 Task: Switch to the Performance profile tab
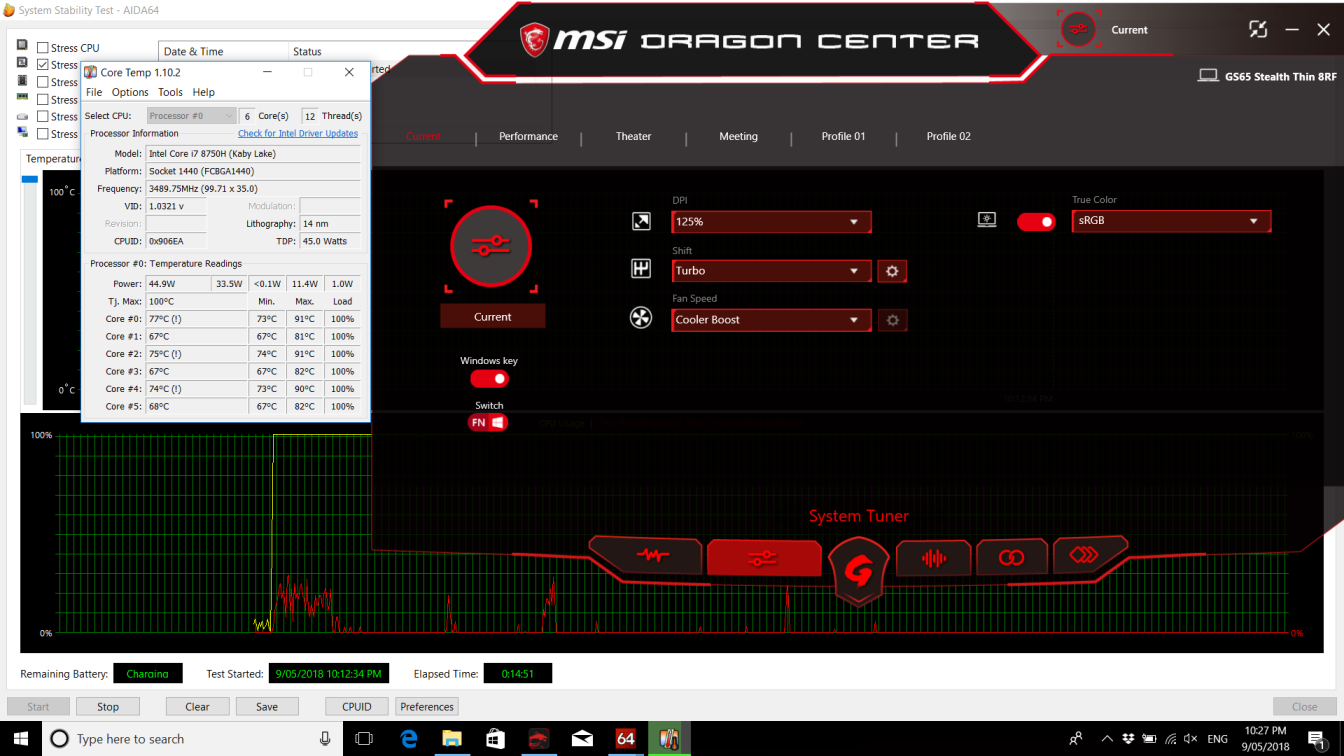click(528, 136)
